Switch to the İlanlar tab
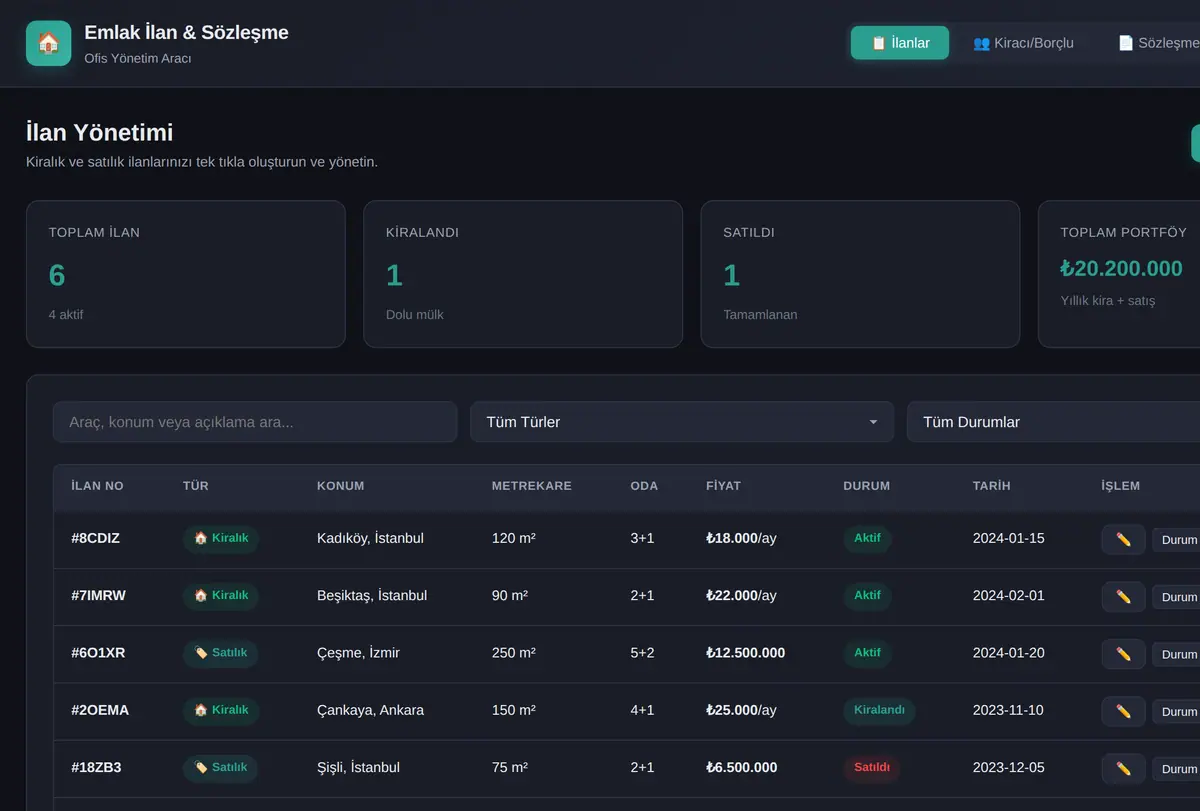 (x=900, y=43)
